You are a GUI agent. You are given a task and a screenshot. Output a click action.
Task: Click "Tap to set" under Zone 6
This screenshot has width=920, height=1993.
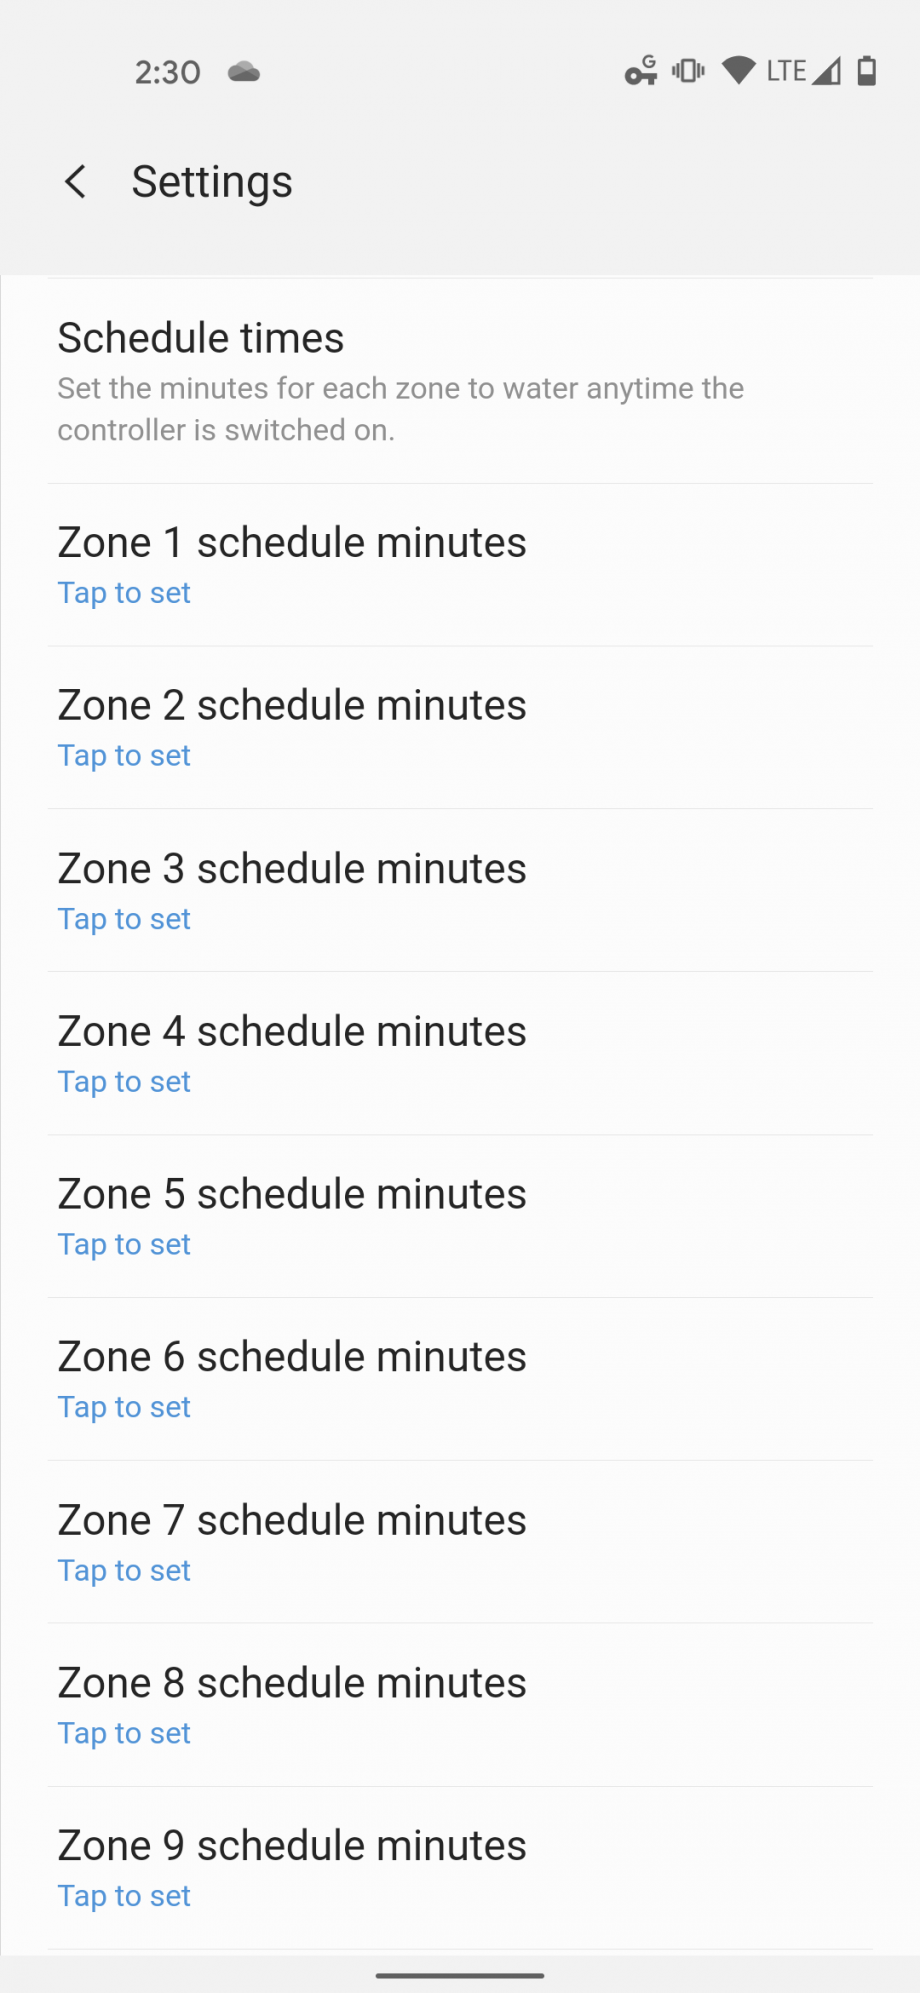(x=124, y=1408)
